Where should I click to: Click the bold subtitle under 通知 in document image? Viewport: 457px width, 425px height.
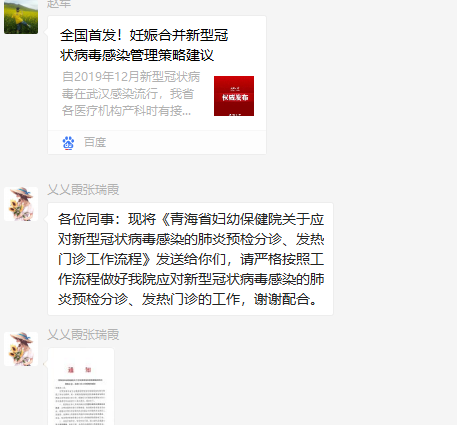[x=80, y=382]
